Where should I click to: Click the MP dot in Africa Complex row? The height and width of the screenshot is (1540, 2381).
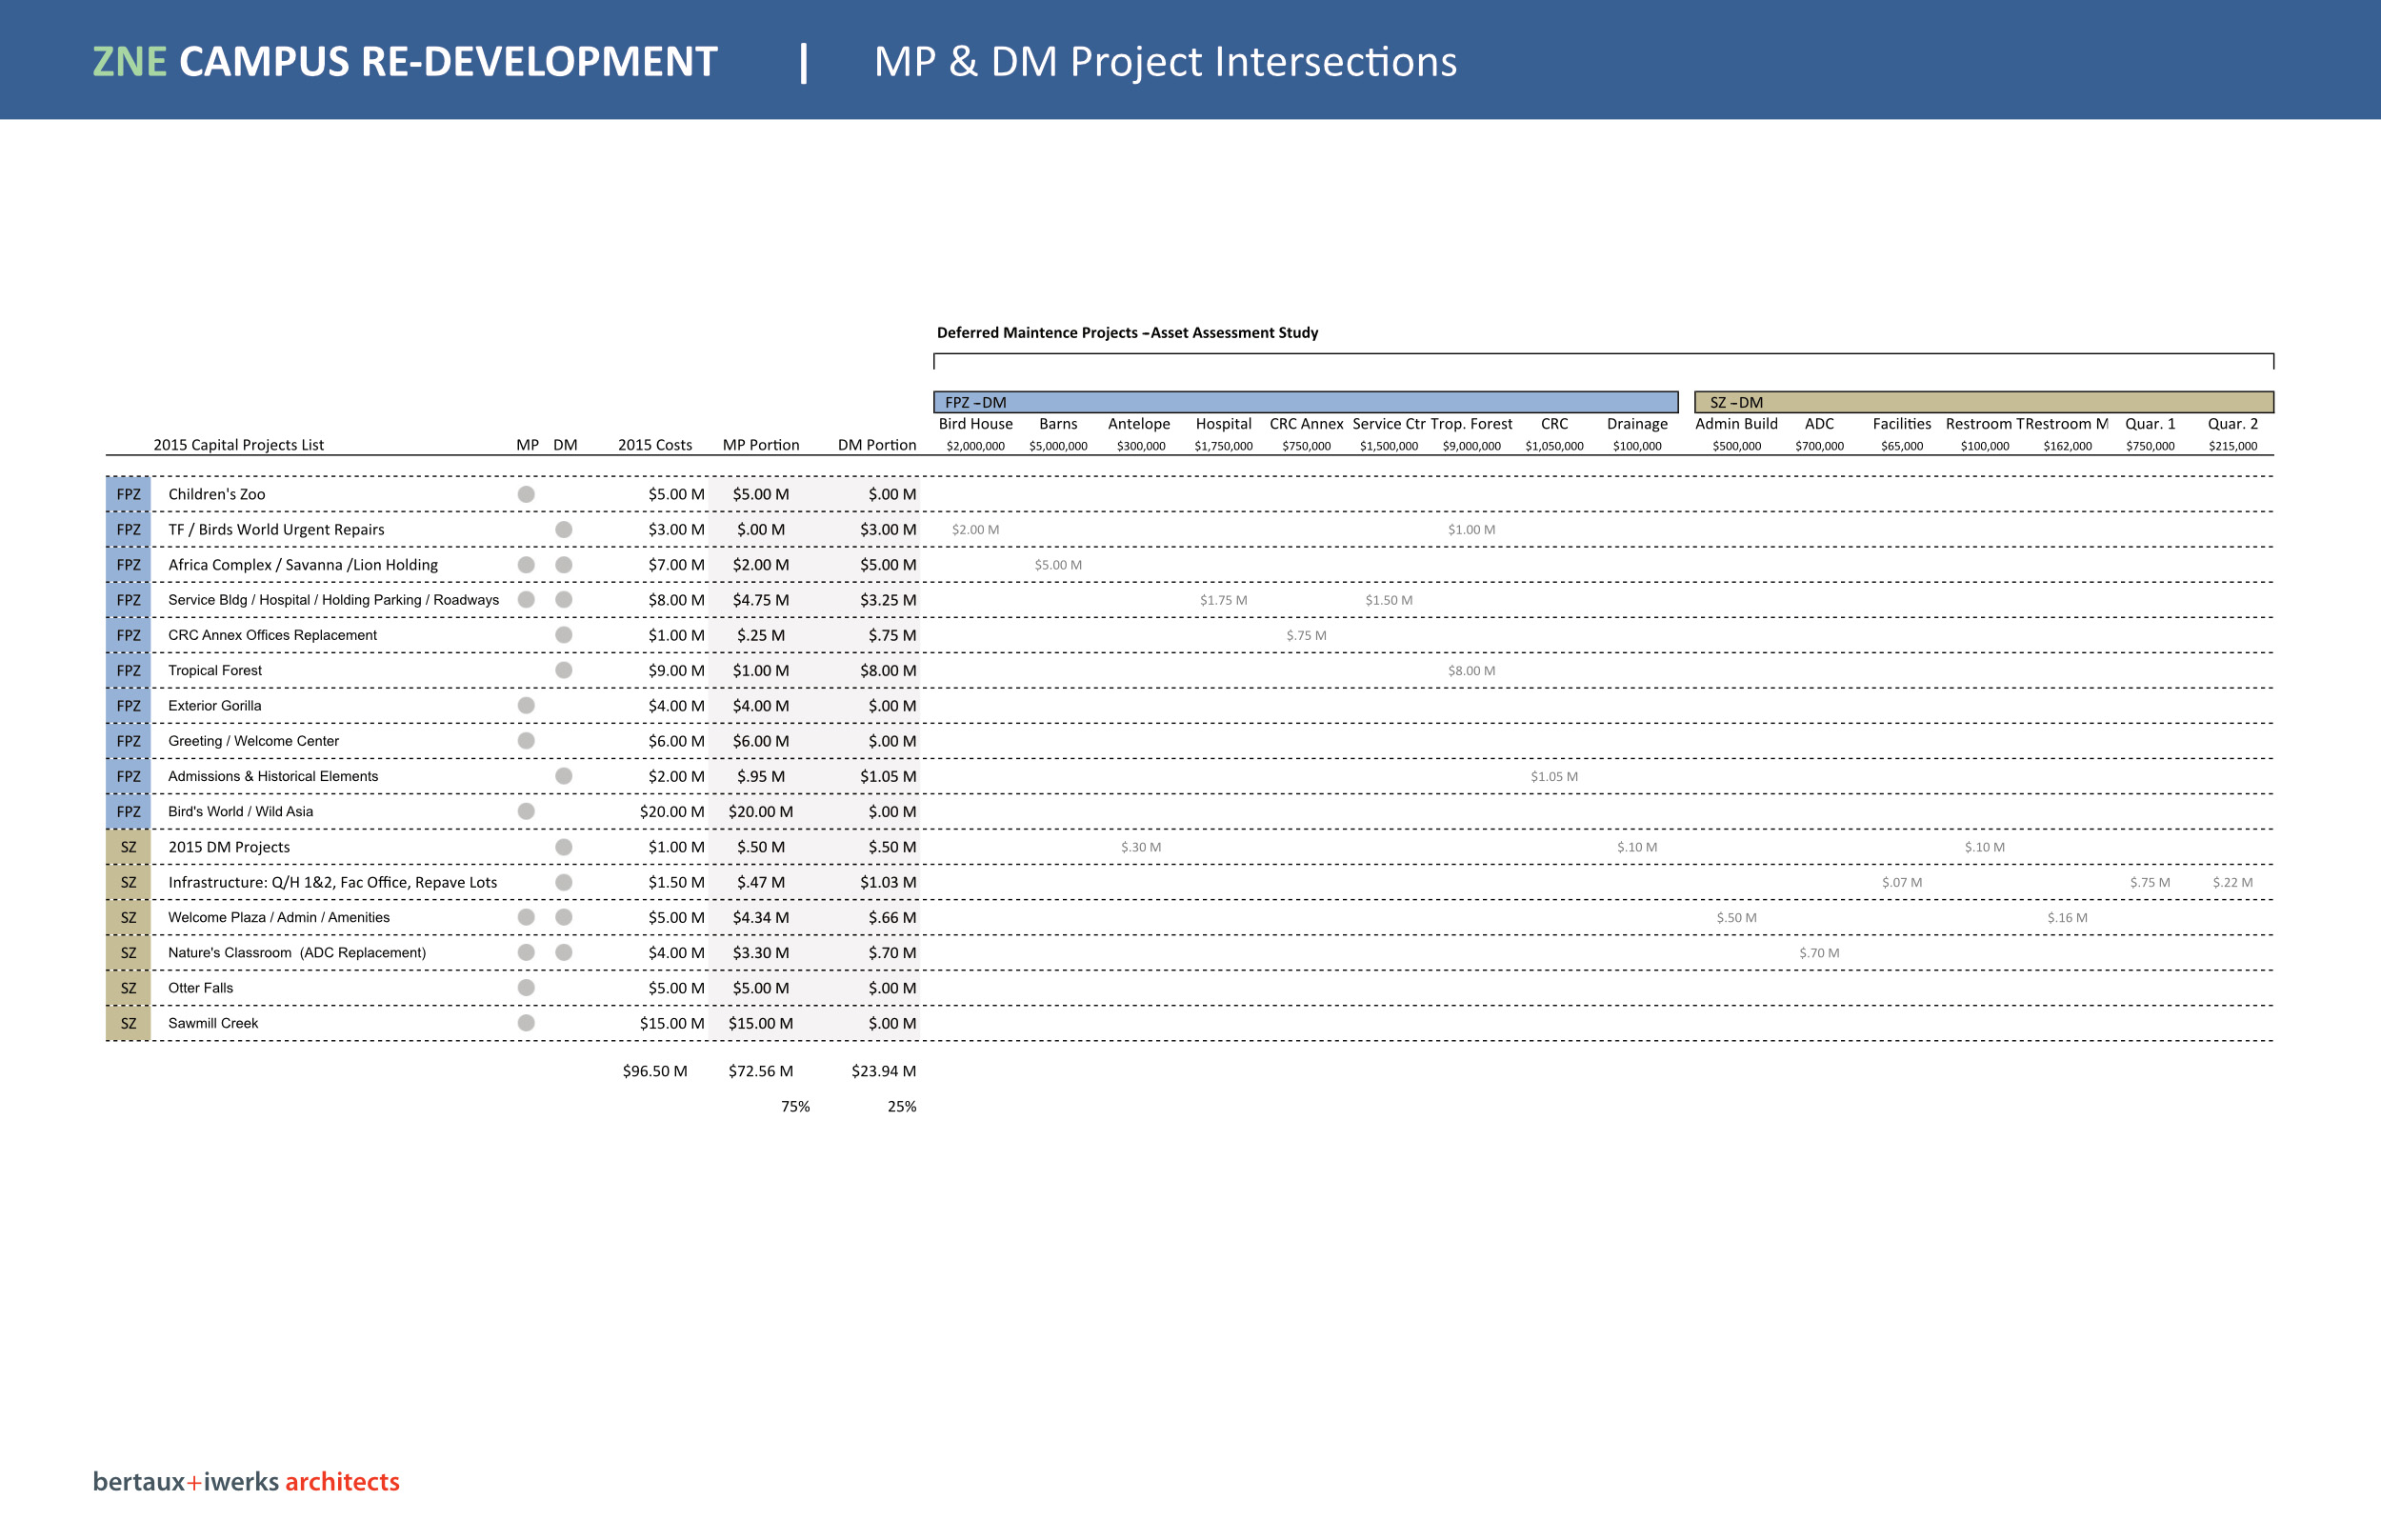click(x=526, y=565)
